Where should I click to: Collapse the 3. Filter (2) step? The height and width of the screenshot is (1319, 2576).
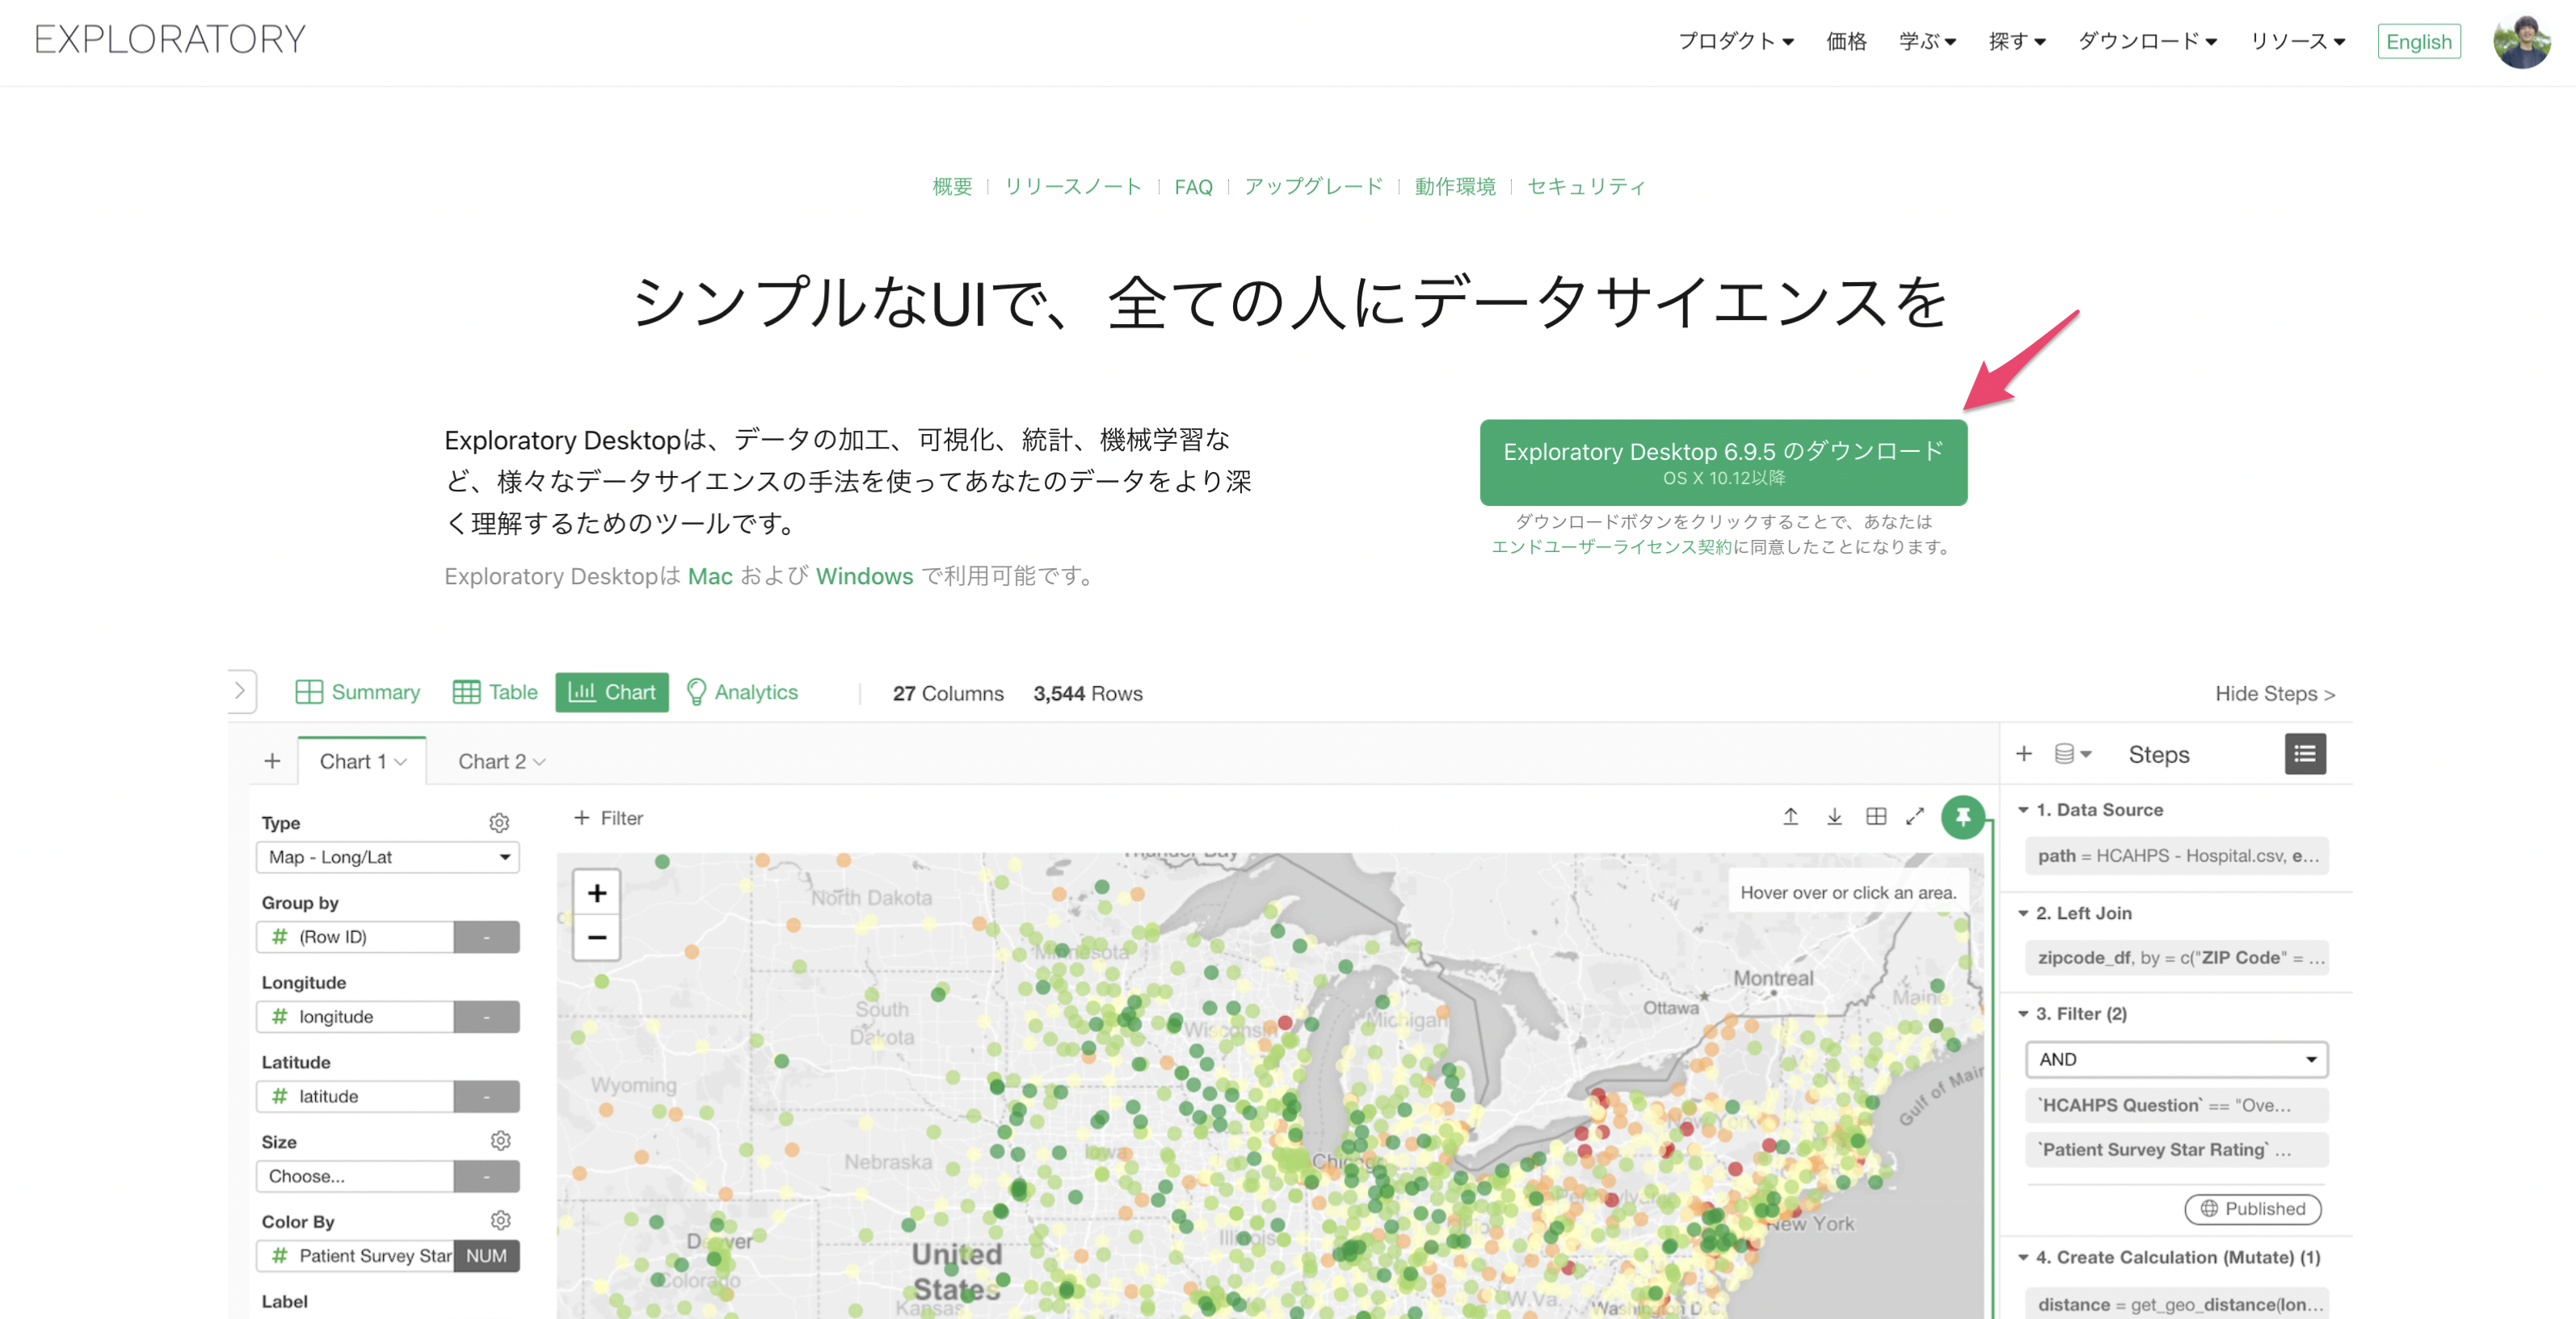[x=2024, y=1014]
